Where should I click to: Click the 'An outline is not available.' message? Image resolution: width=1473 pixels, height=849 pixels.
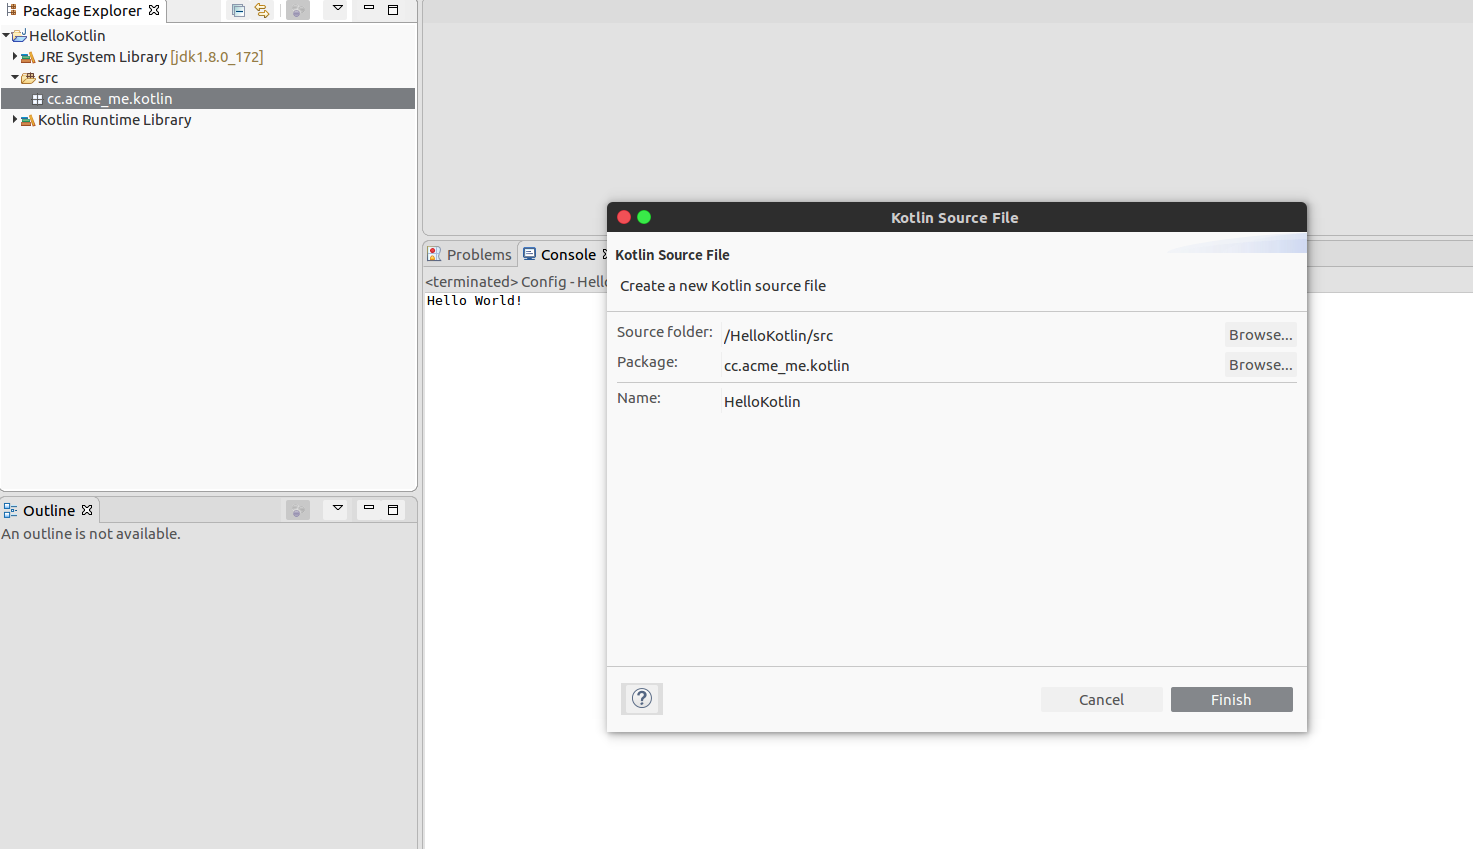[x=91, y=534]
